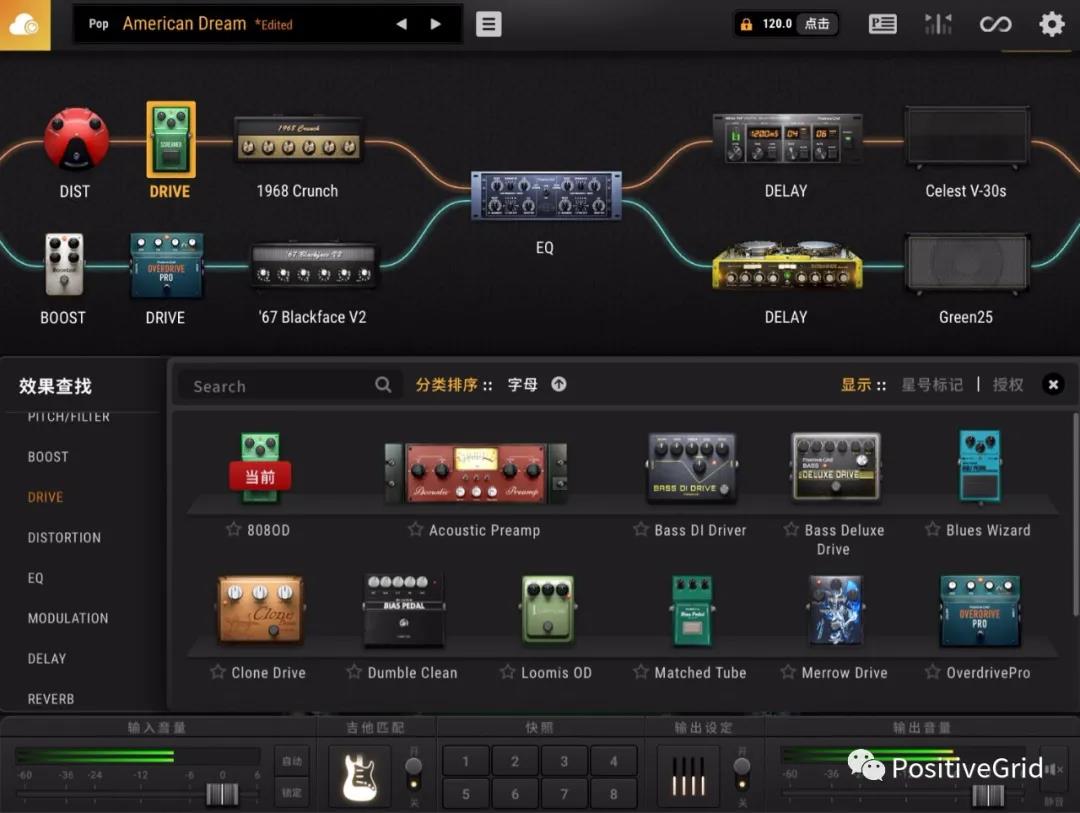Select the Overdrive Pro pedal in signal chain

point(166,265)
